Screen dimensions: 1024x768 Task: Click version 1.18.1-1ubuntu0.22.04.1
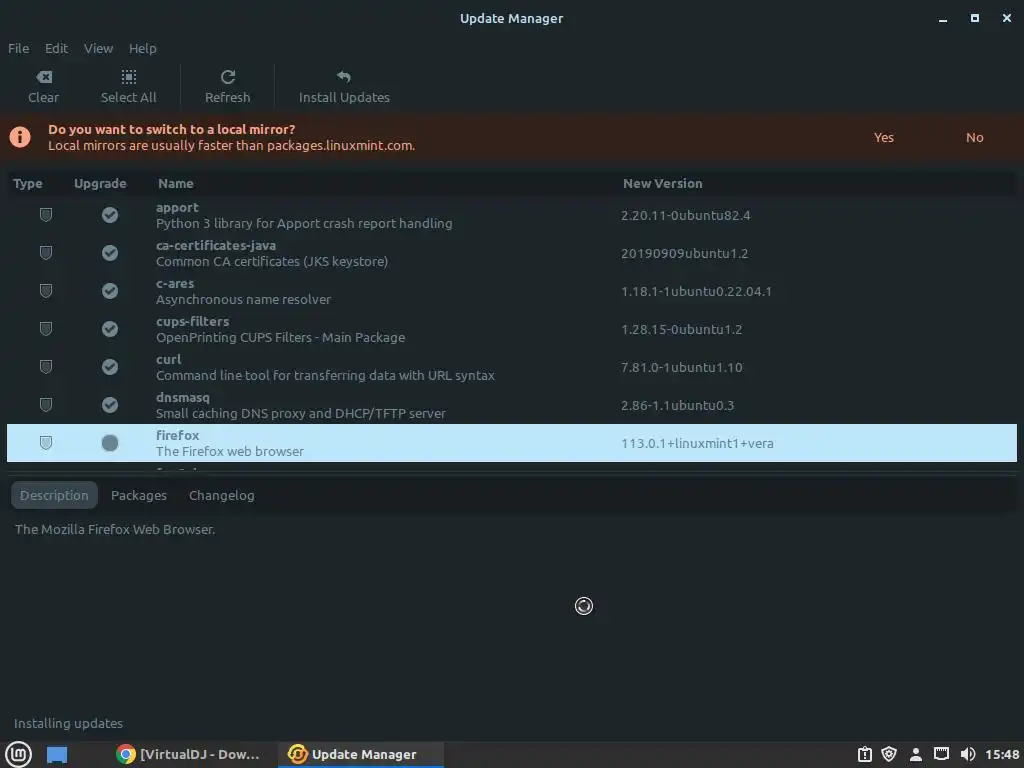coord(696,291)
